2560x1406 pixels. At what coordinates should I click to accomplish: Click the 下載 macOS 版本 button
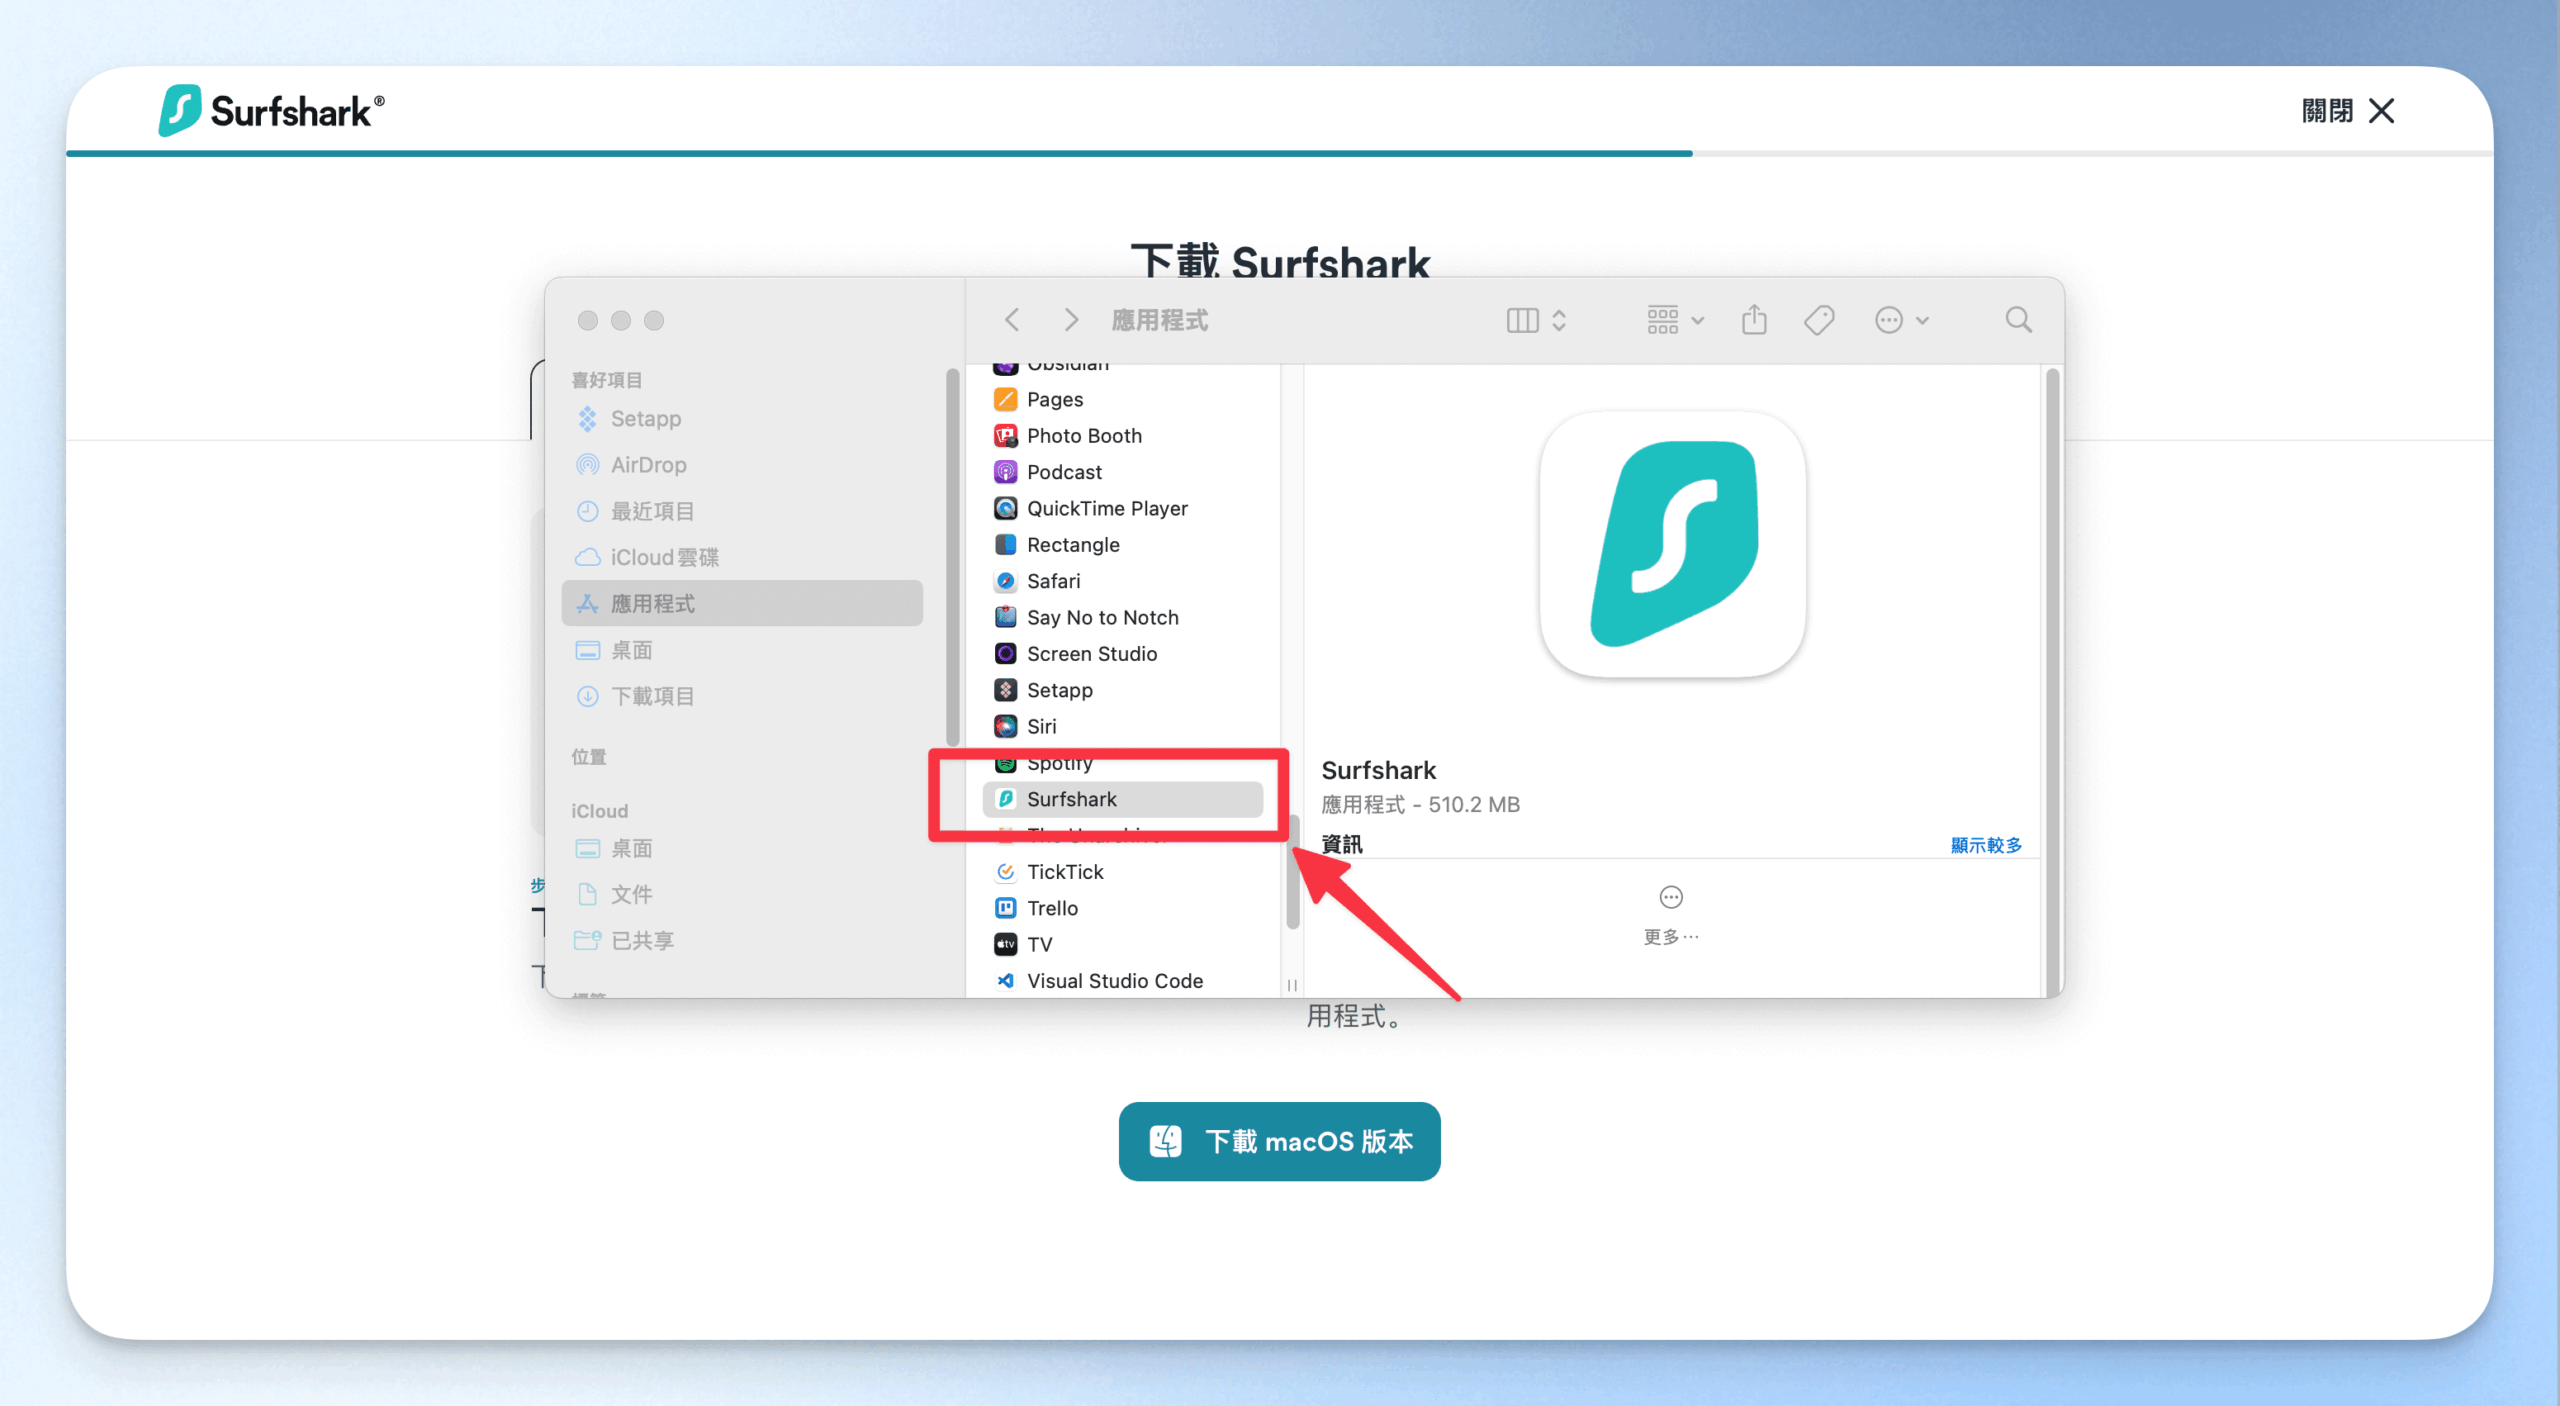[x=1279, y=1141]
